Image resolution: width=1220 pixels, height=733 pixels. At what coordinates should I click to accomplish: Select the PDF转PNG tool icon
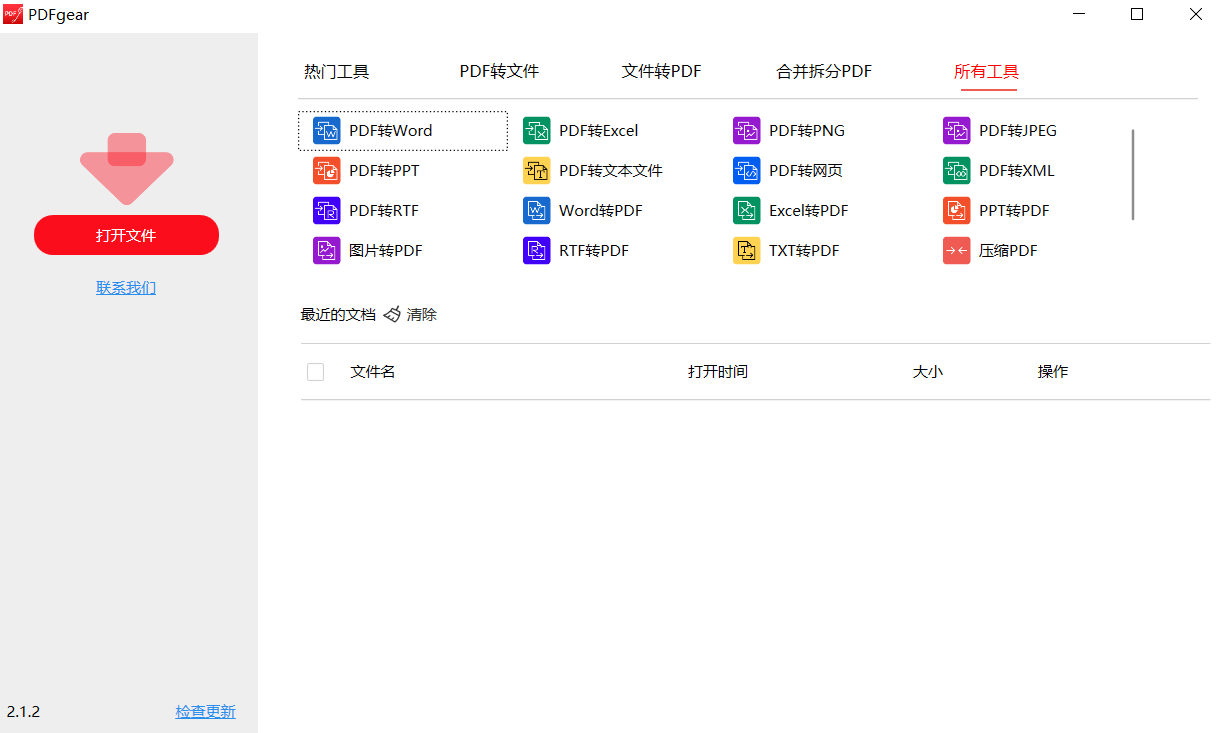[x=747, y=131]
